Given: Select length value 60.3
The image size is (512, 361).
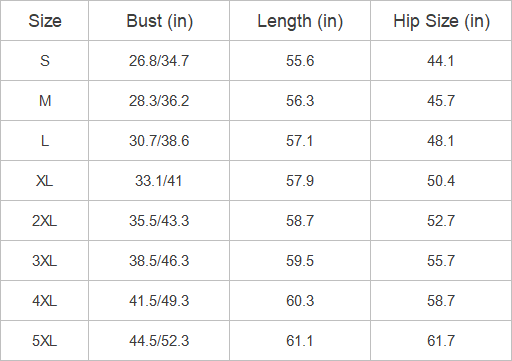Looking at the screenshot, I should 300,301.
